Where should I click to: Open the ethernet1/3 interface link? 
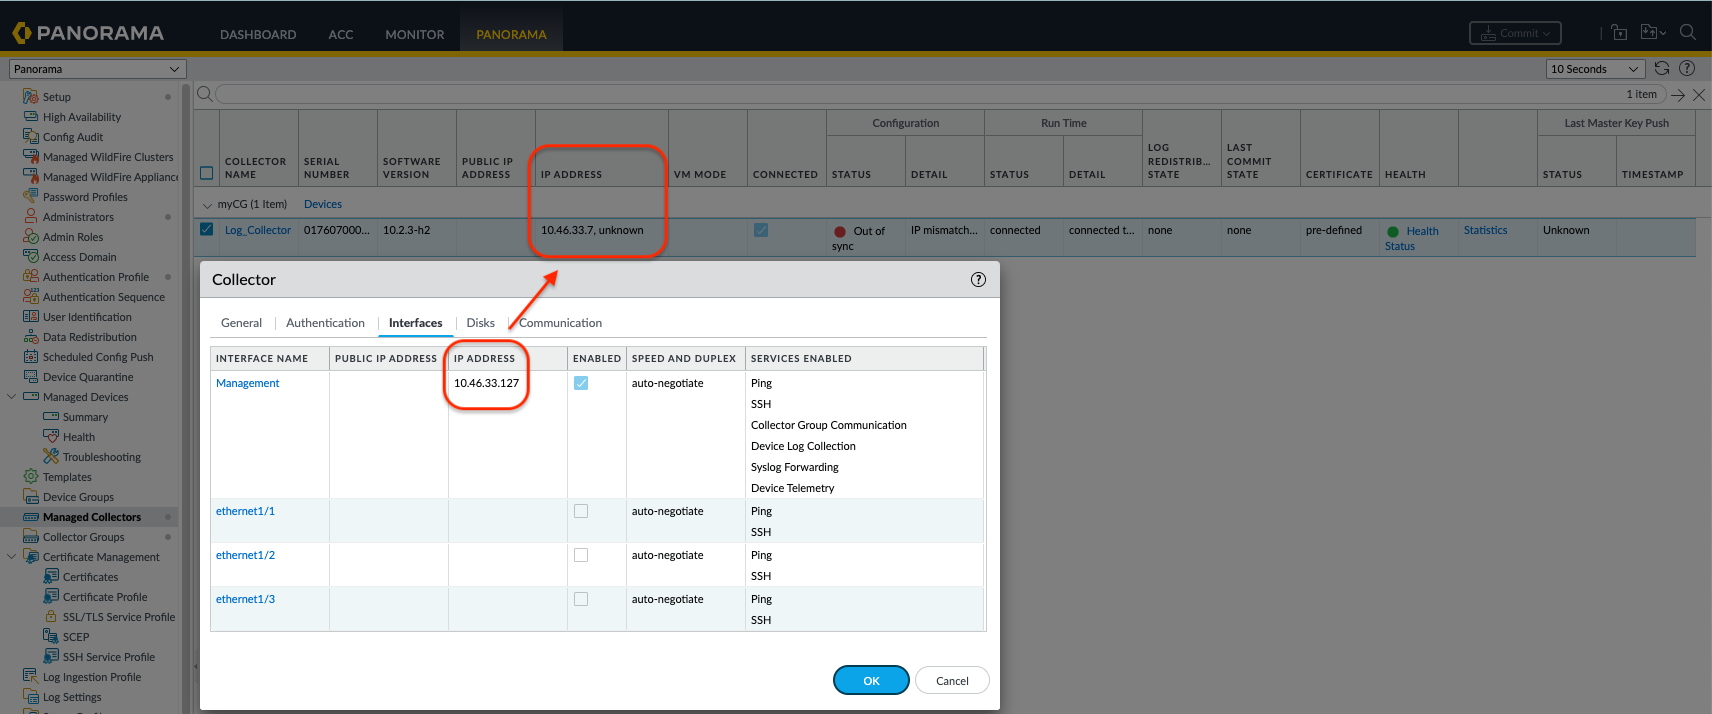click(x=245, y=599)
